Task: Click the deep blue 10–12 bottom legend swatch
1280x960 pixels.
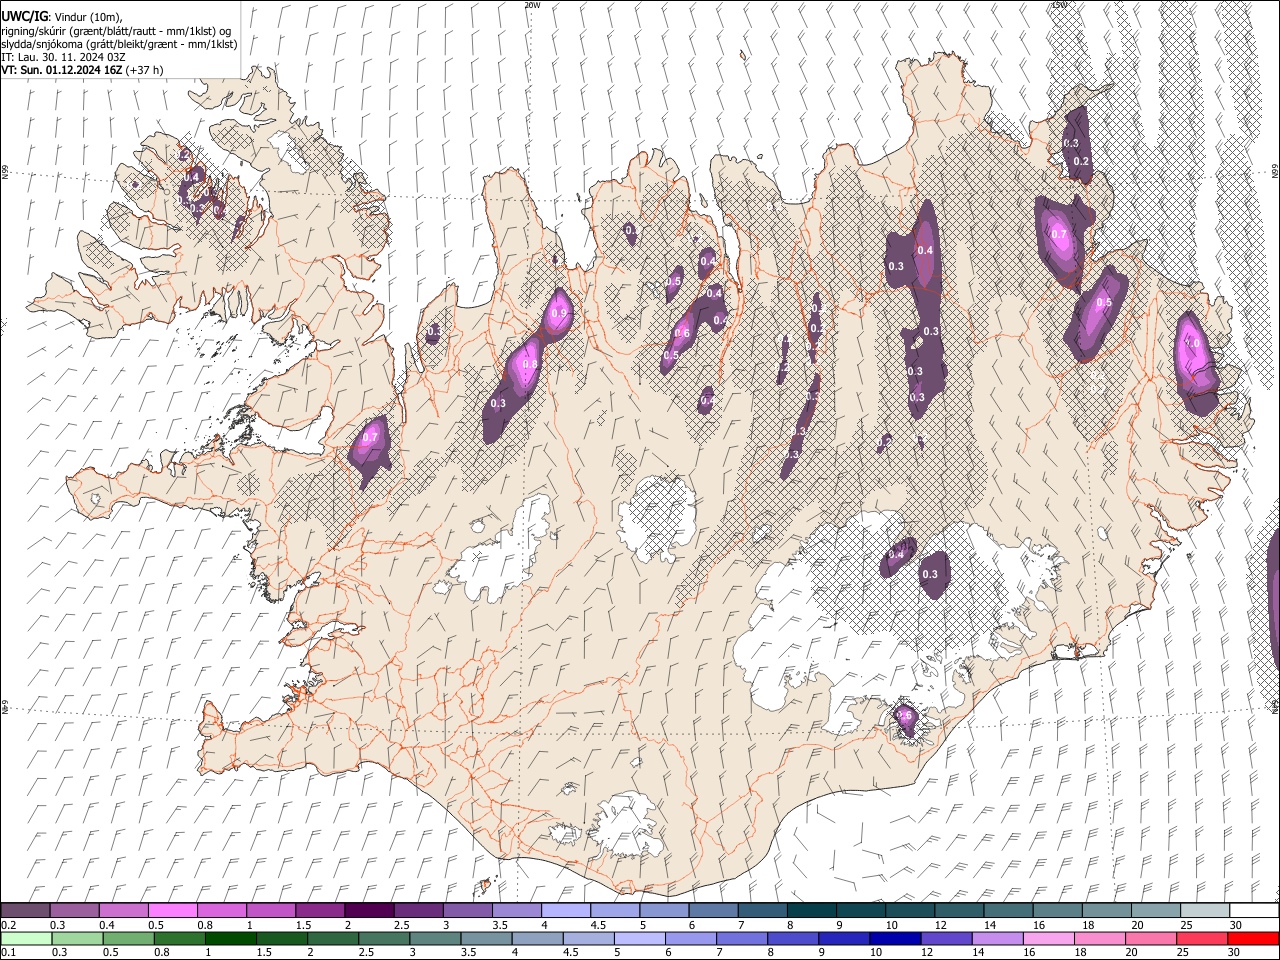Action: pyautogui.click(x=895, y=938)
